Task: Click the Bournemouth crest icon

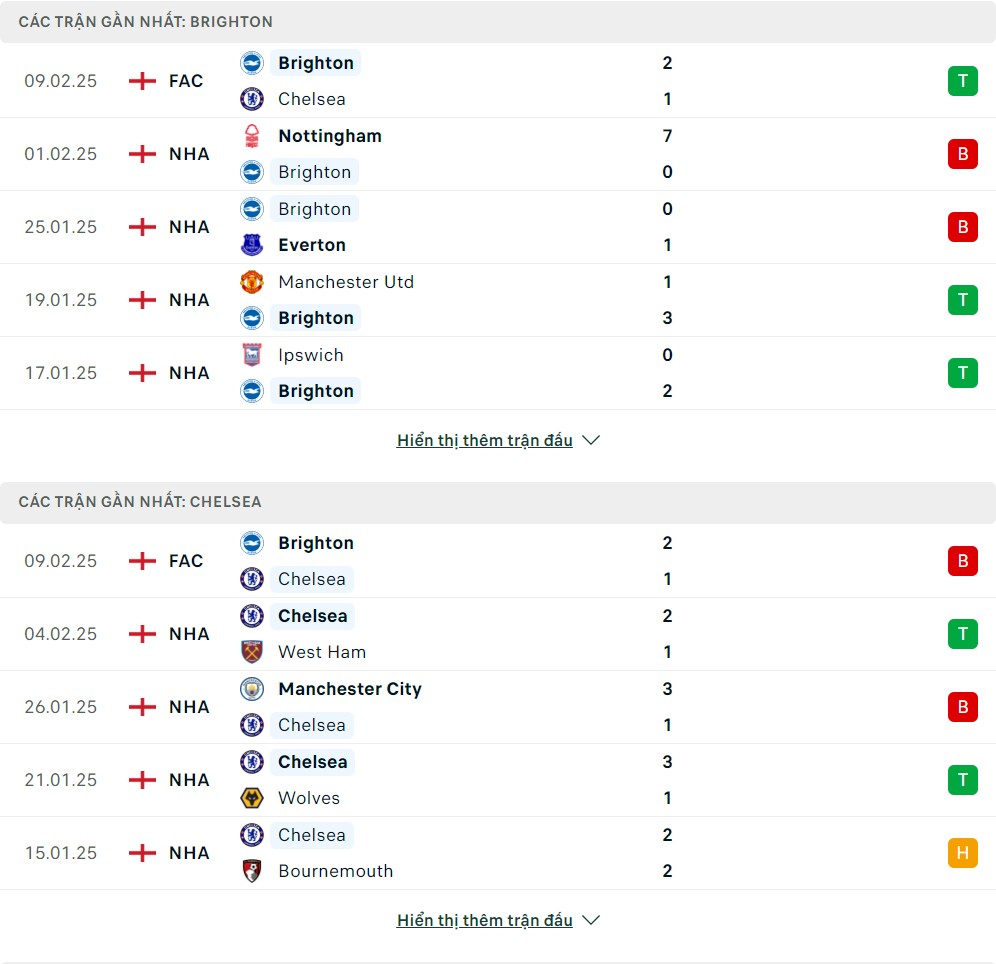Action: [252, 871]
